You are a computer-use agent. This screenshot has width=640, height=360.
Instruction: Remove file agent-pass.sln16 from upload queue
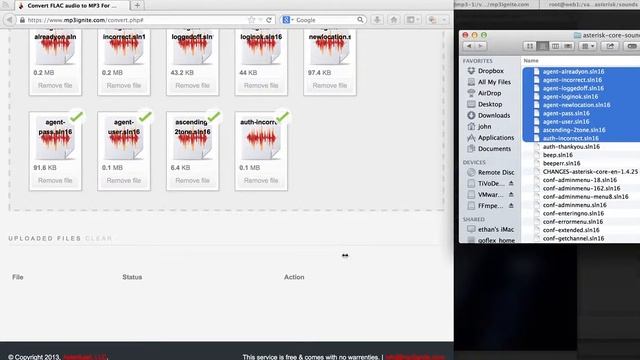[55, 180]
